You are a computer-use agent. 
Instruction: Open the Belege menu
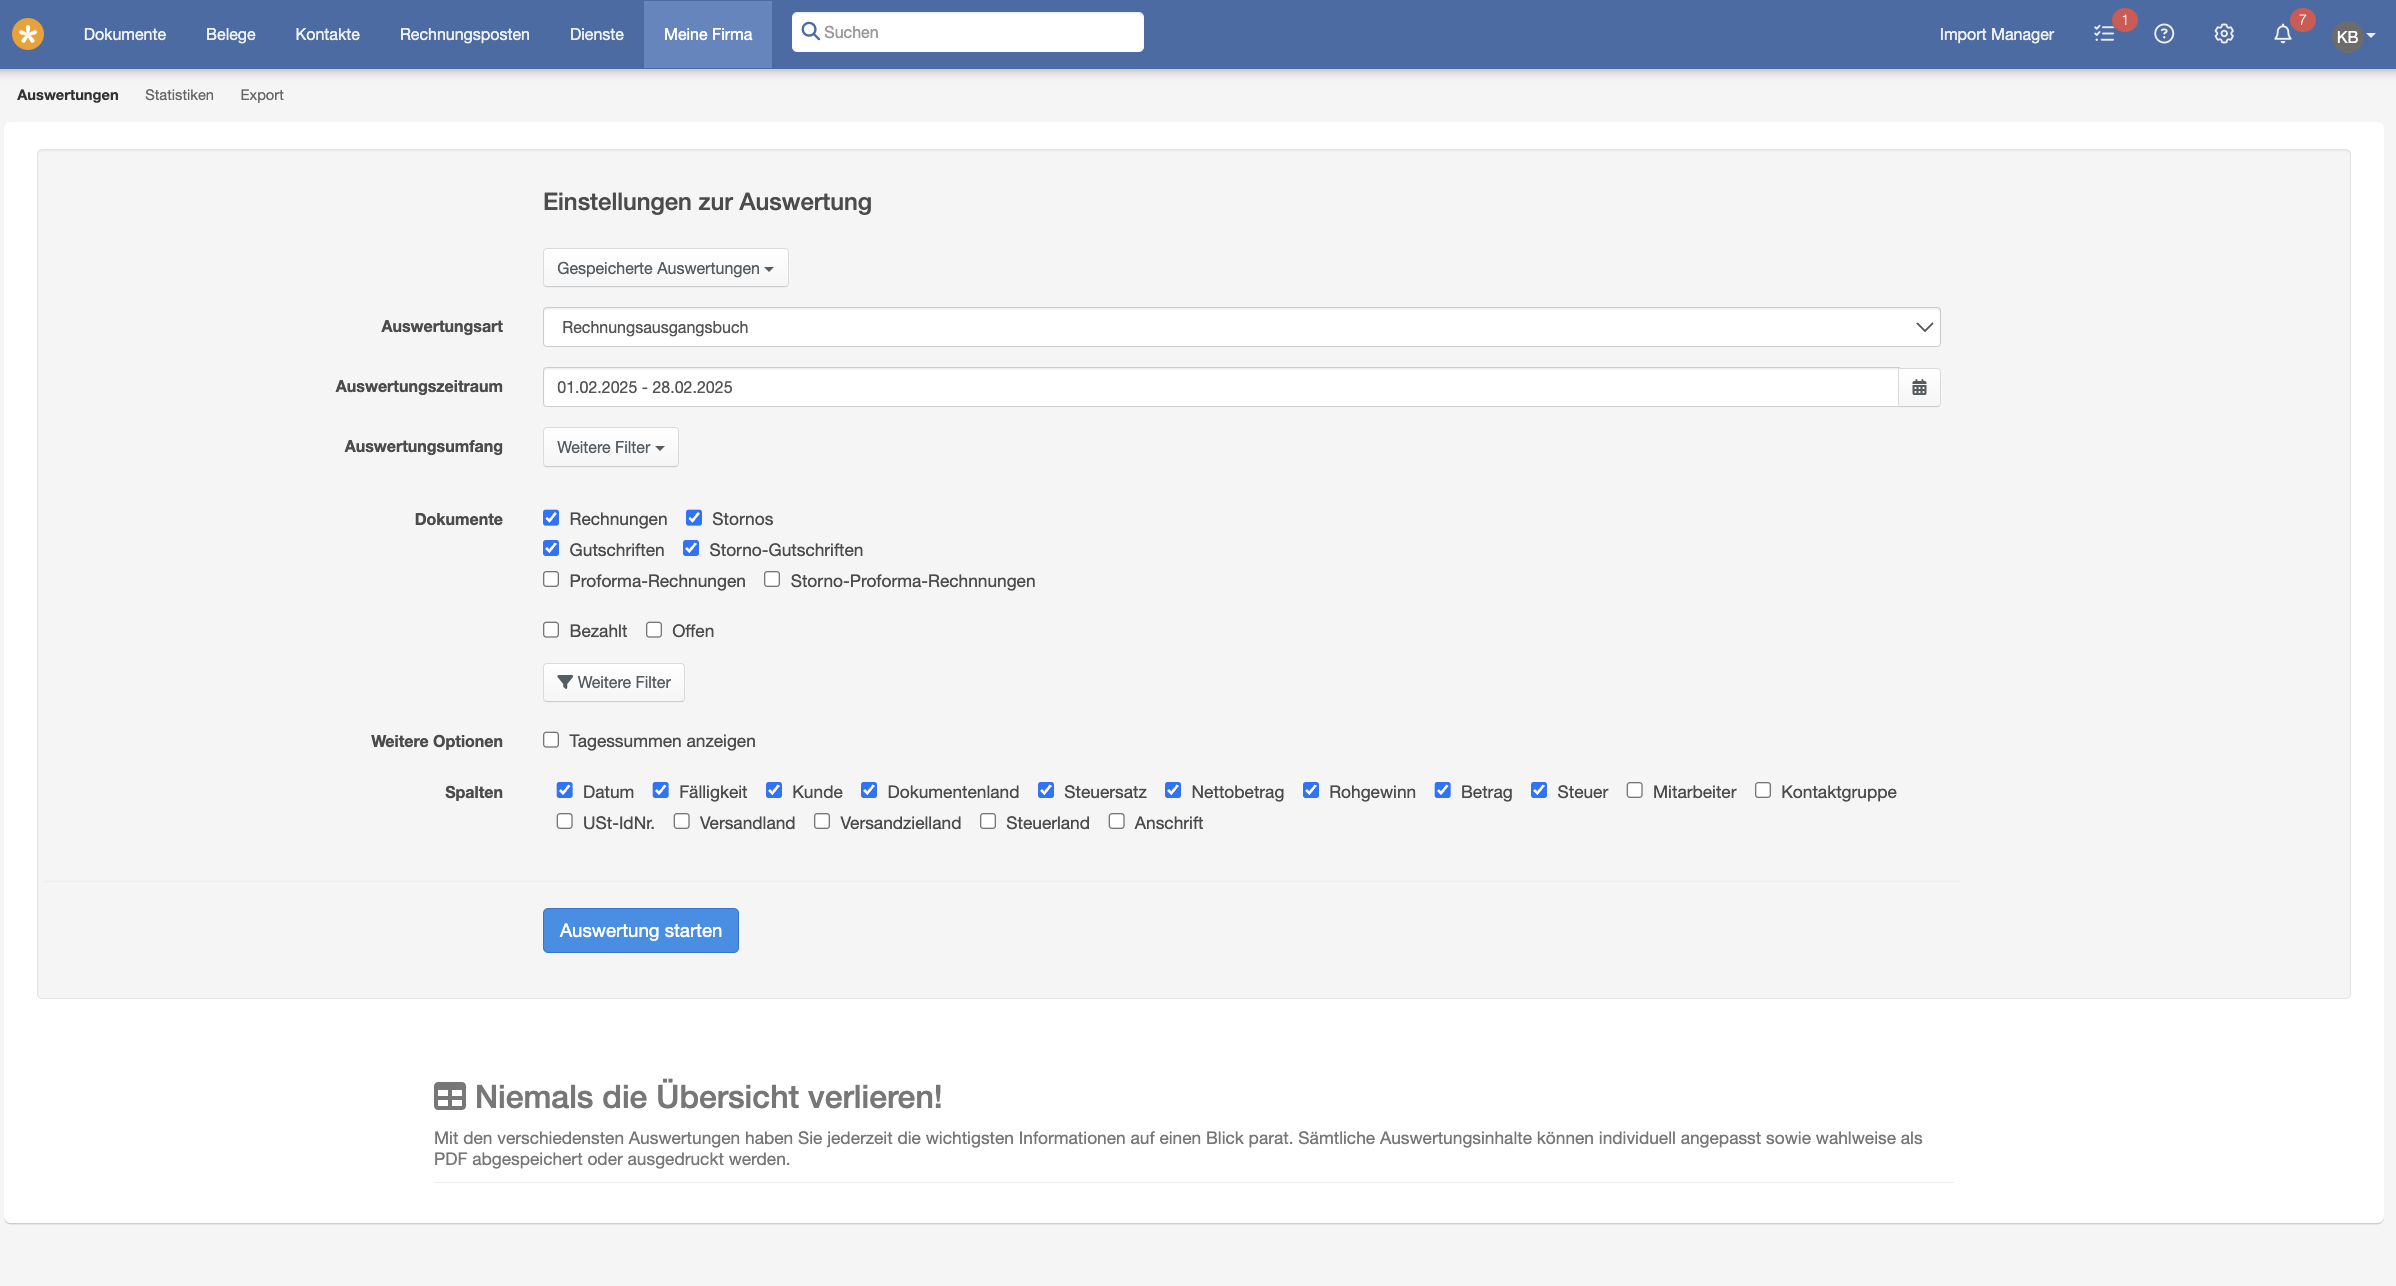231,34
